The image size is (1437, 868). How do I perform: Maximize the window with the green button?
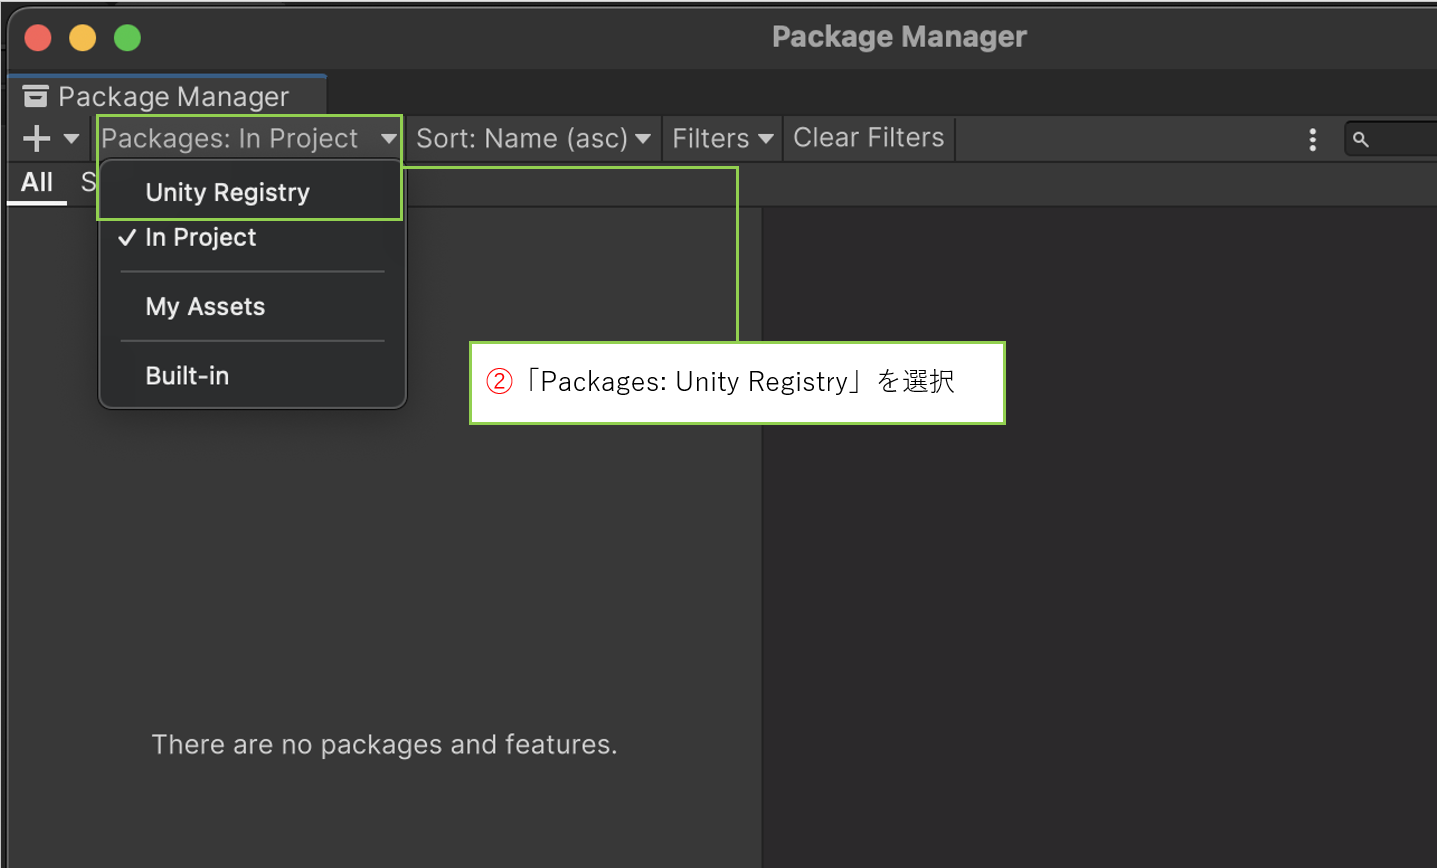(x=127, y=38)
